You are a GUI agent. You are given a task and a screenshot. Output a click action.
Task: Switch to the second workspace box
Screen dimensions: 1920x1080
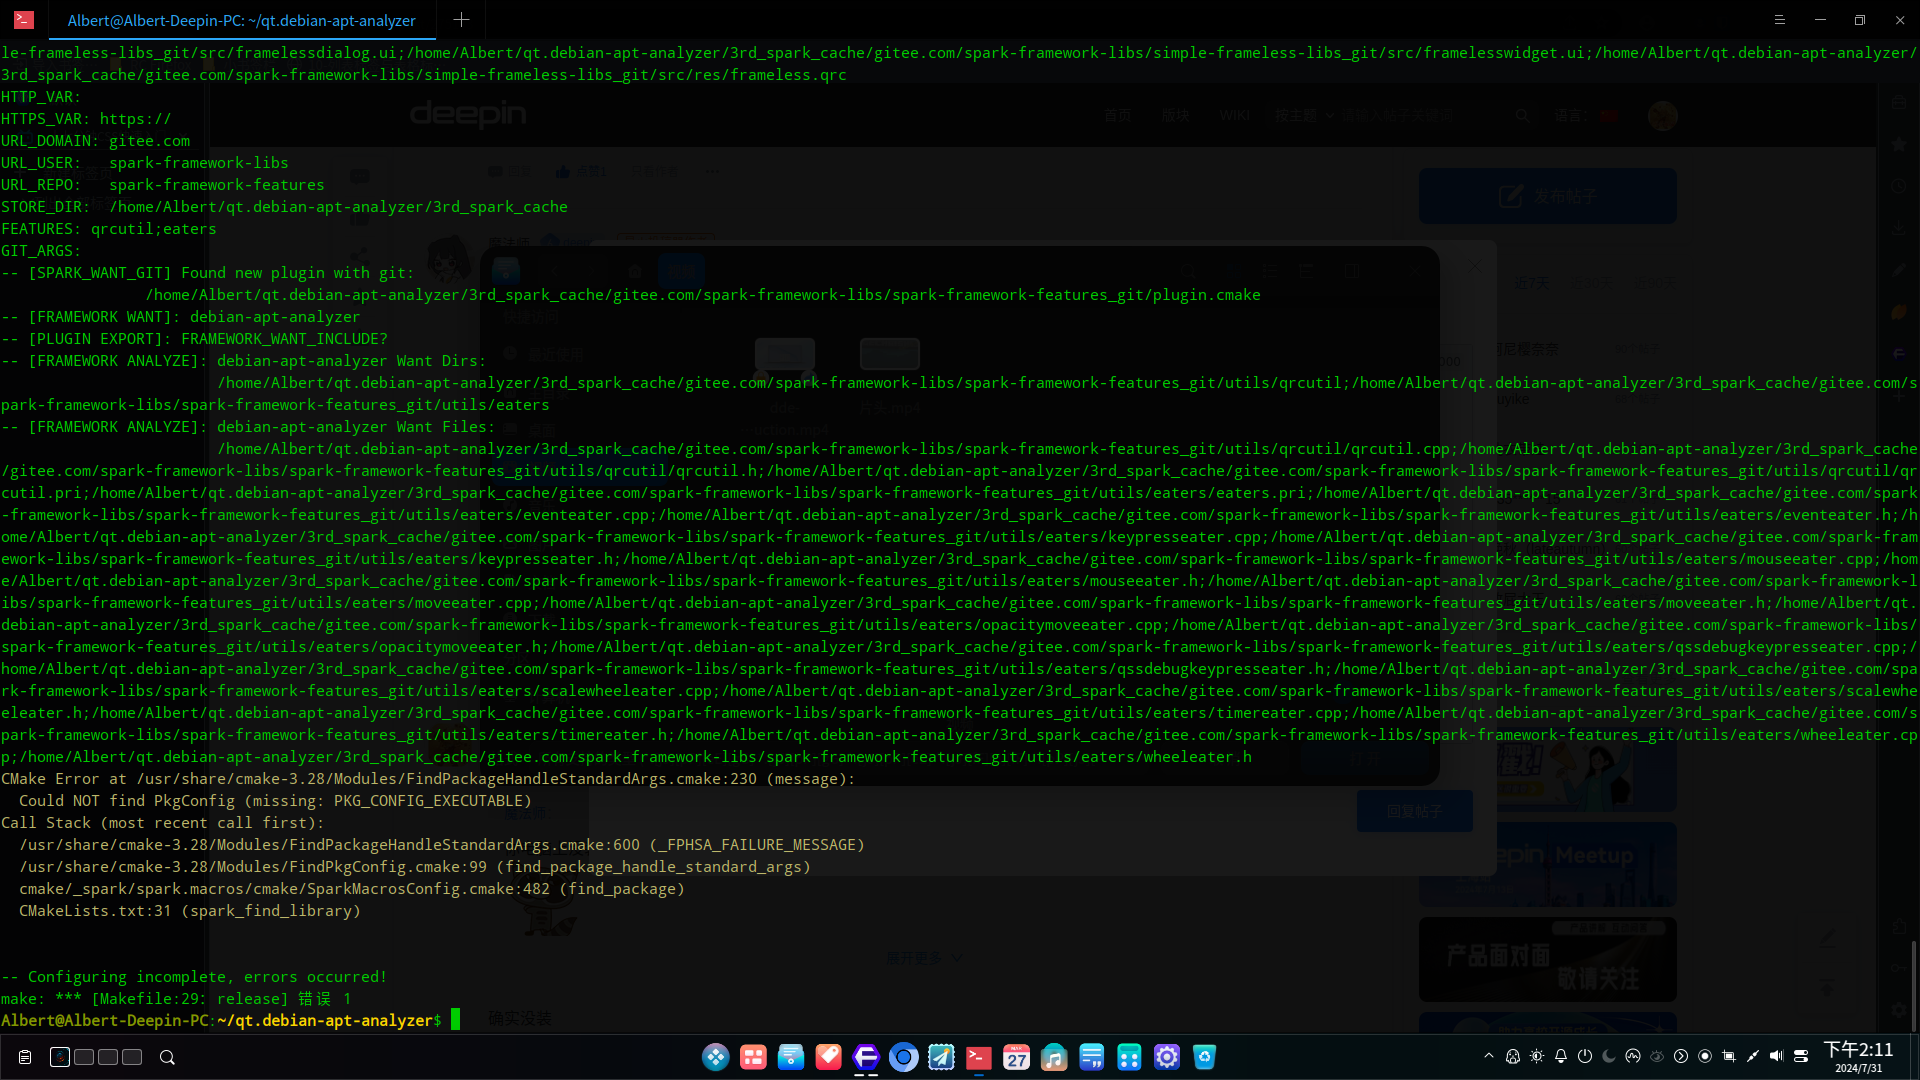click(x=84, y=1057)
